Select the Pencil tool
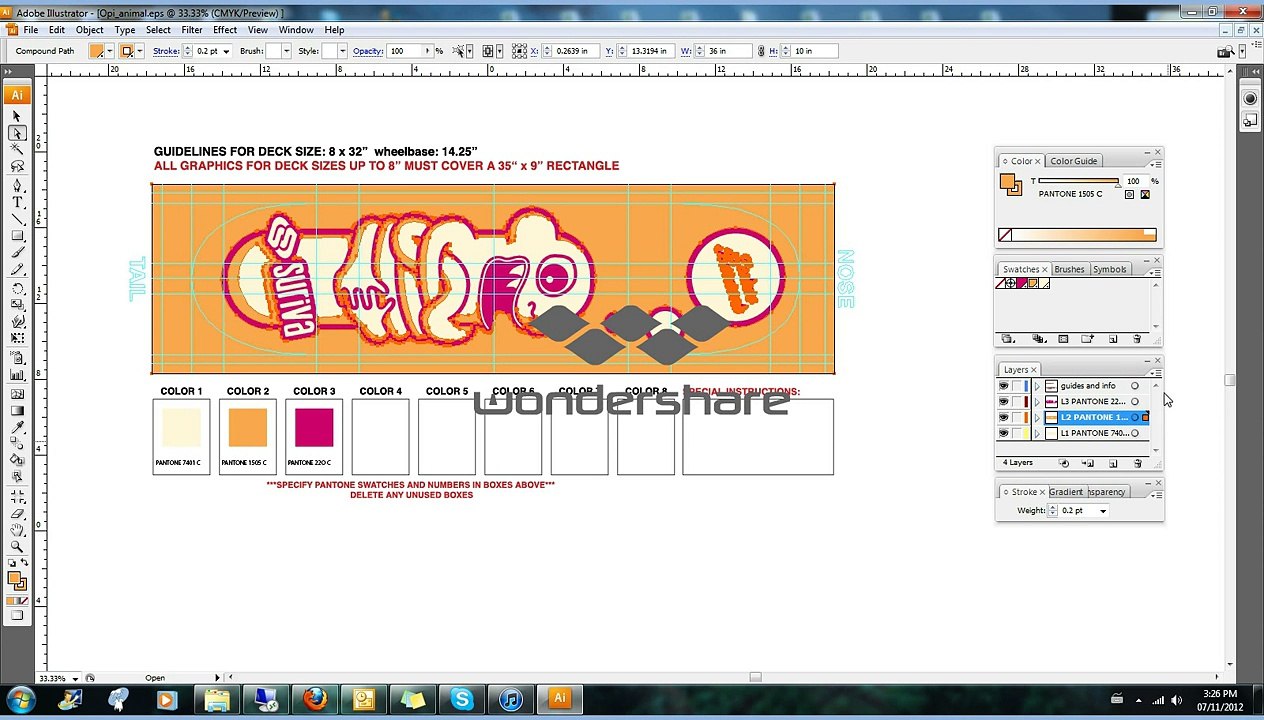Screen dimensions: 1264x720 17,271
